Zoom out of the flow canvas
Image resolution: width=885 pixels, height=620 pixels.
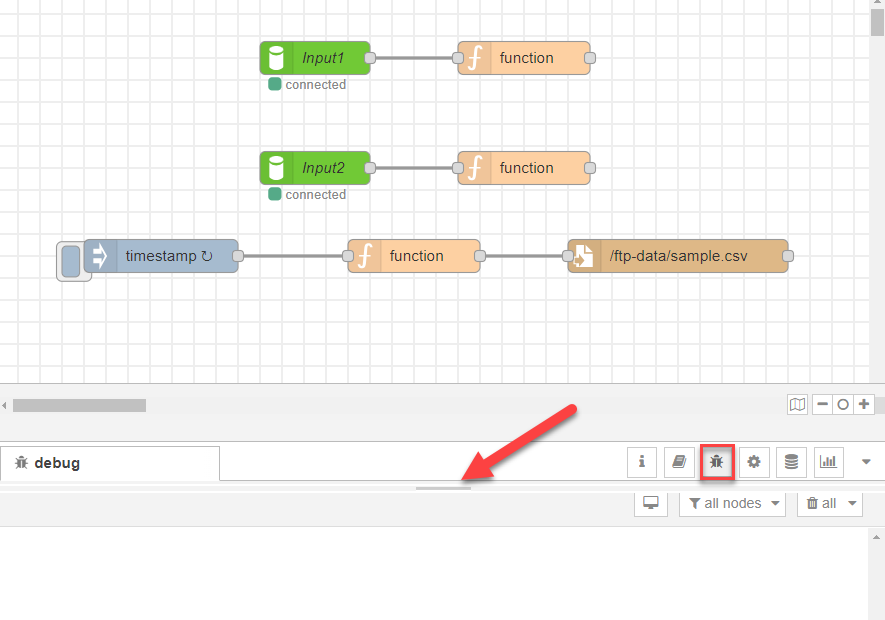[x=823, y=405]
